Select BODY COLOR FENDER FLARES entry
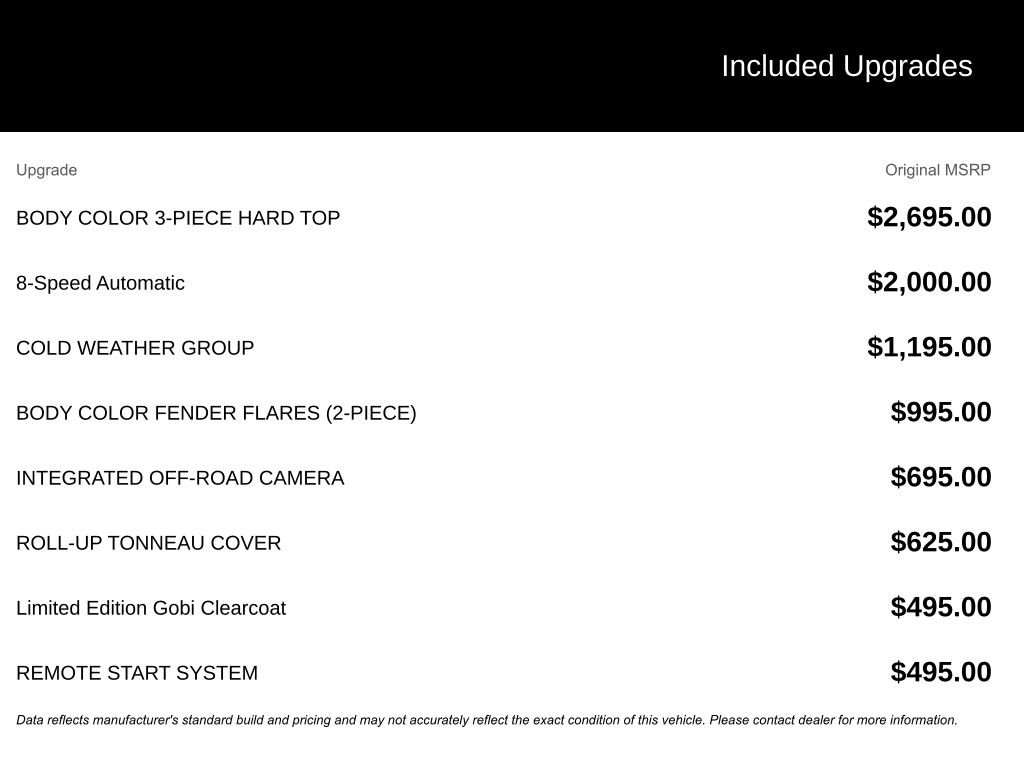1024x768 pixels. click(x=216, y=413)
